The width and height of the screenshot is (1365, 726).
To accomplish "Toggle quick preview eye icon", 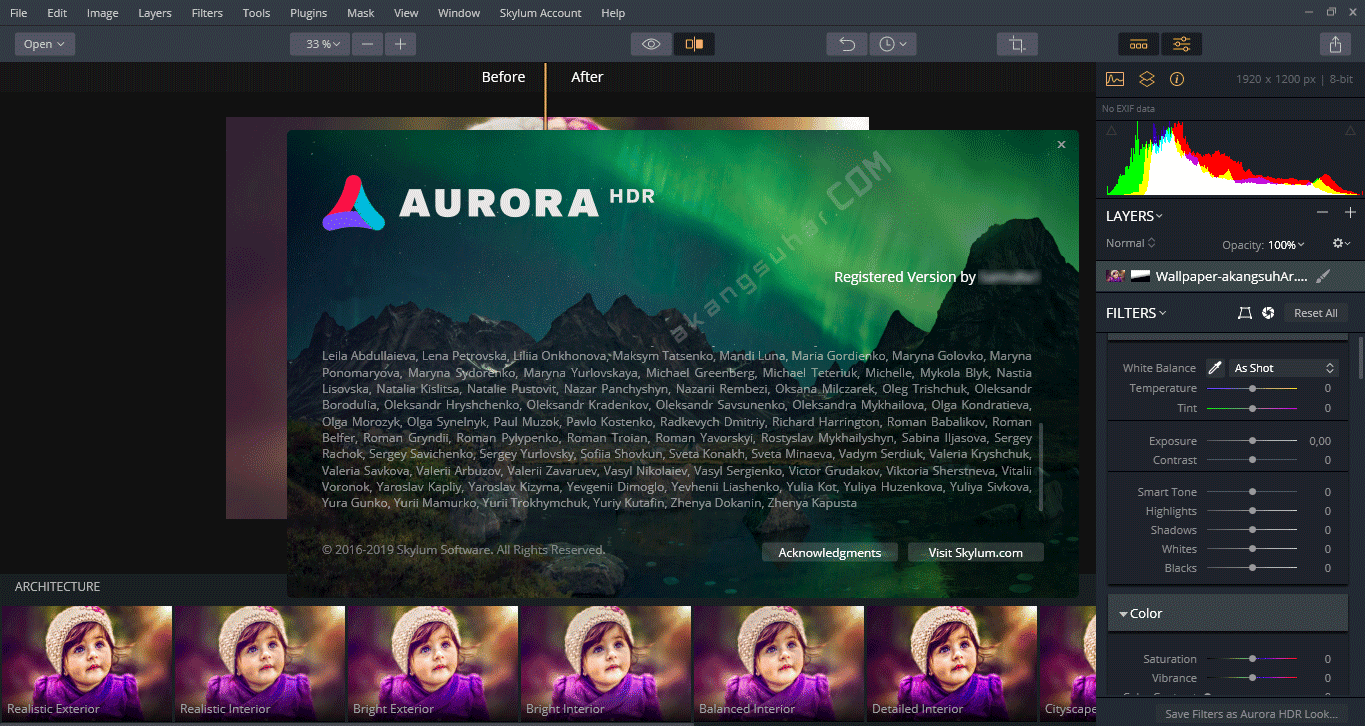I will pos(651,44).
